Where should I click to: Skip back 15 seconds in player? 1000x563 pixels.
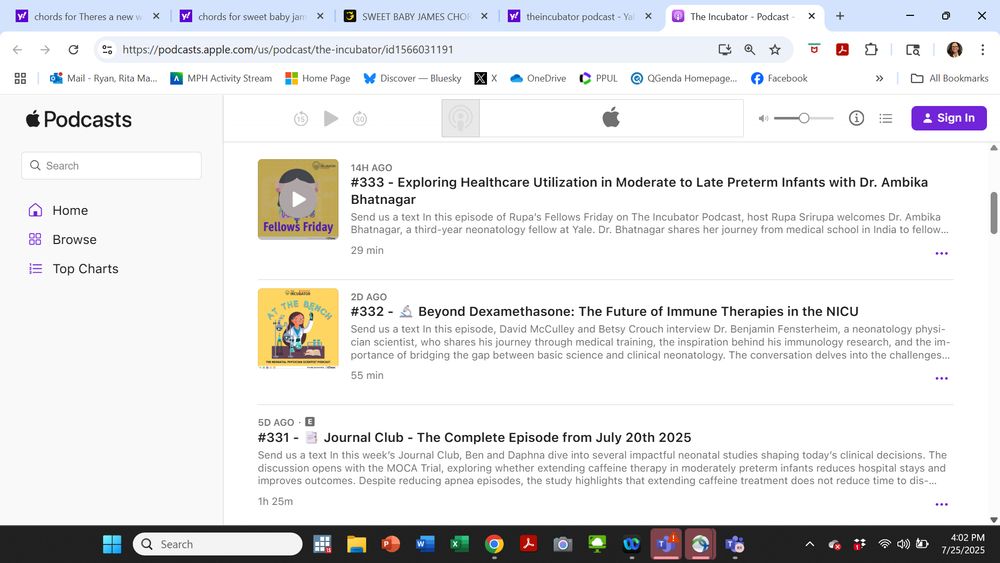tap(301, 119)
